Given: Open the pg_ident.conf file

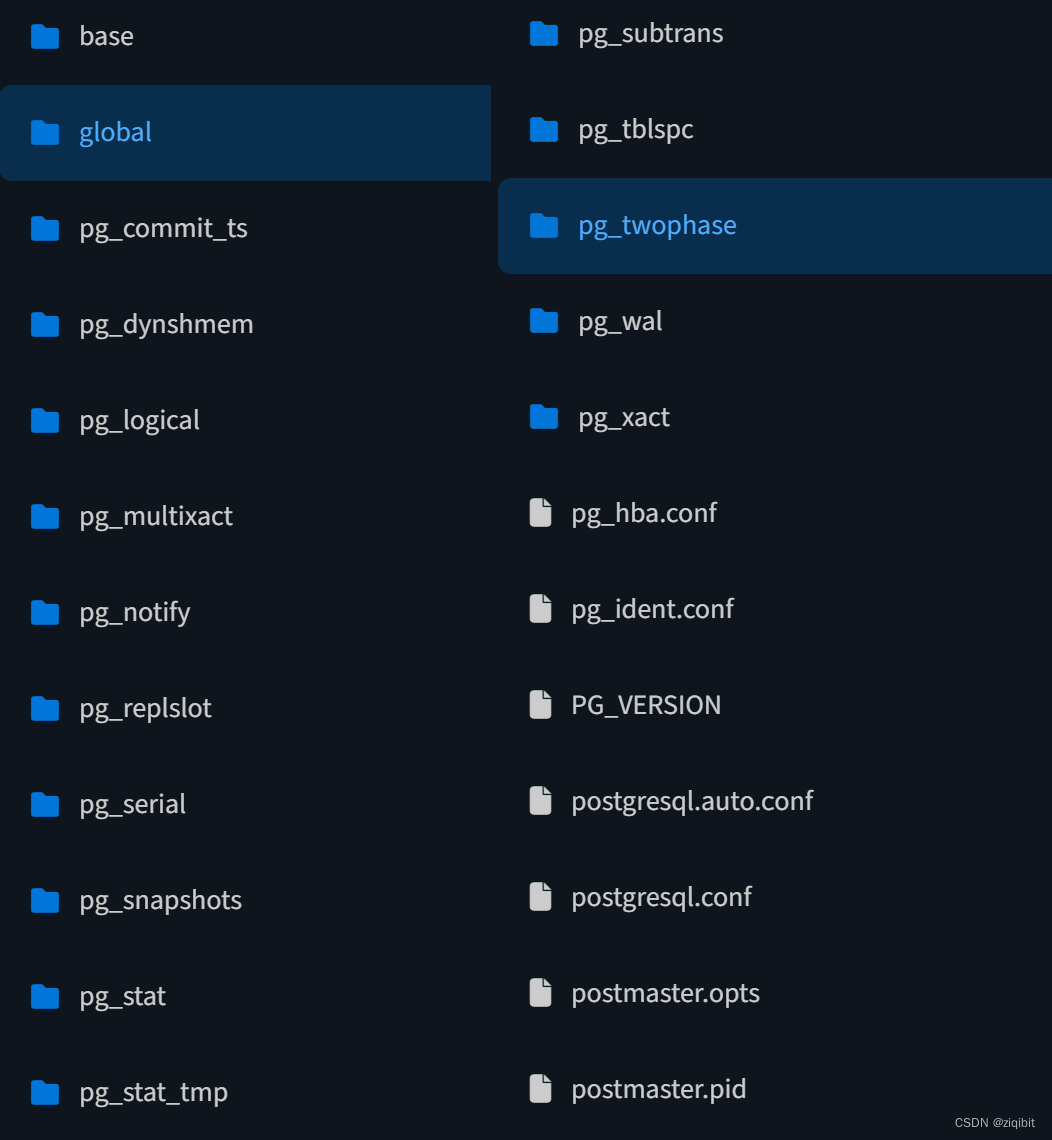Looking at the screenshot, I should [x=652, y=608].
